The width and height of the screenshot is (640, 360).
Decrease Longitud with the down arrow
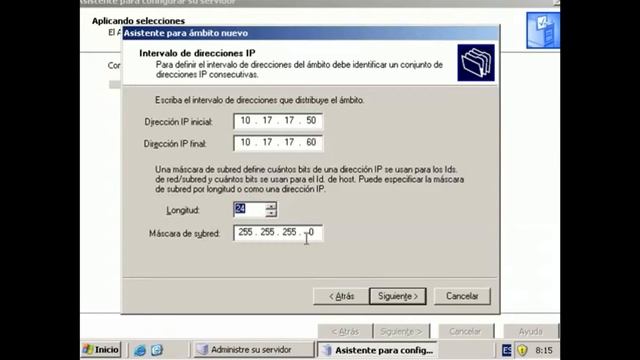tap(271, 213)
